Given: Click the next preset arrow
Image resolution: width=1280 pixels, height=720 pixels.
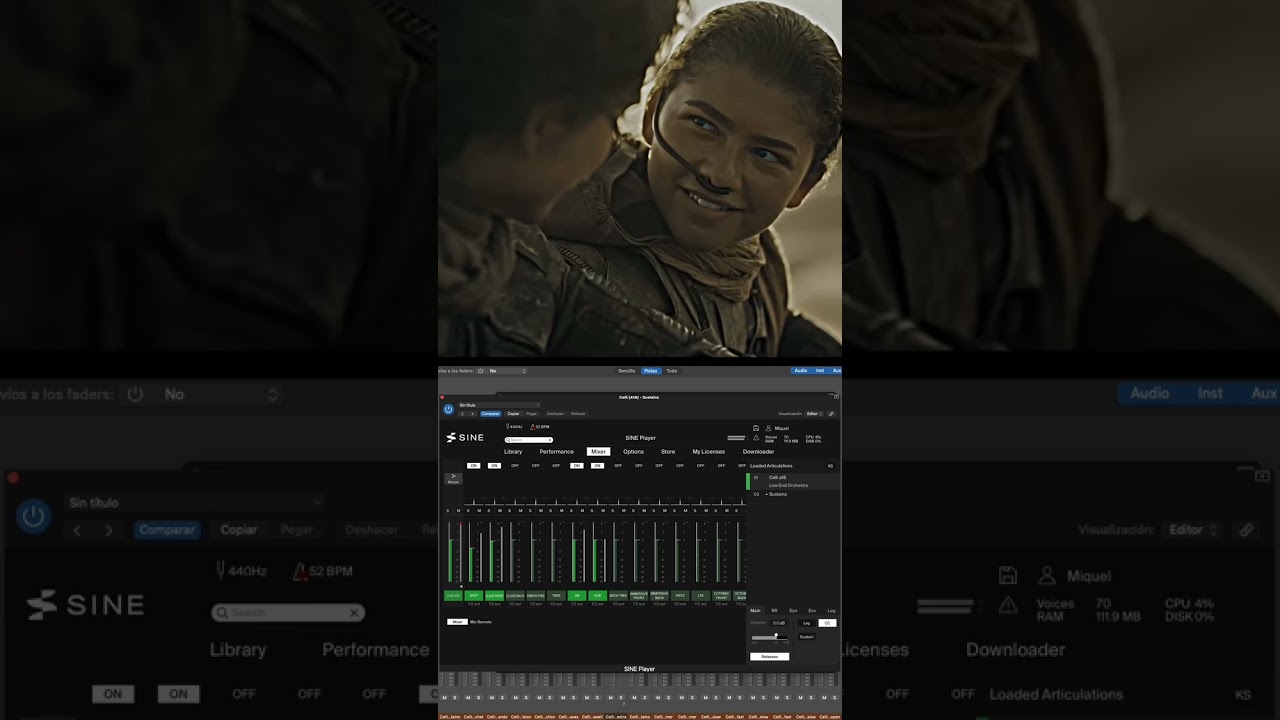Looking at the screenshot, I should coord(472,414).
